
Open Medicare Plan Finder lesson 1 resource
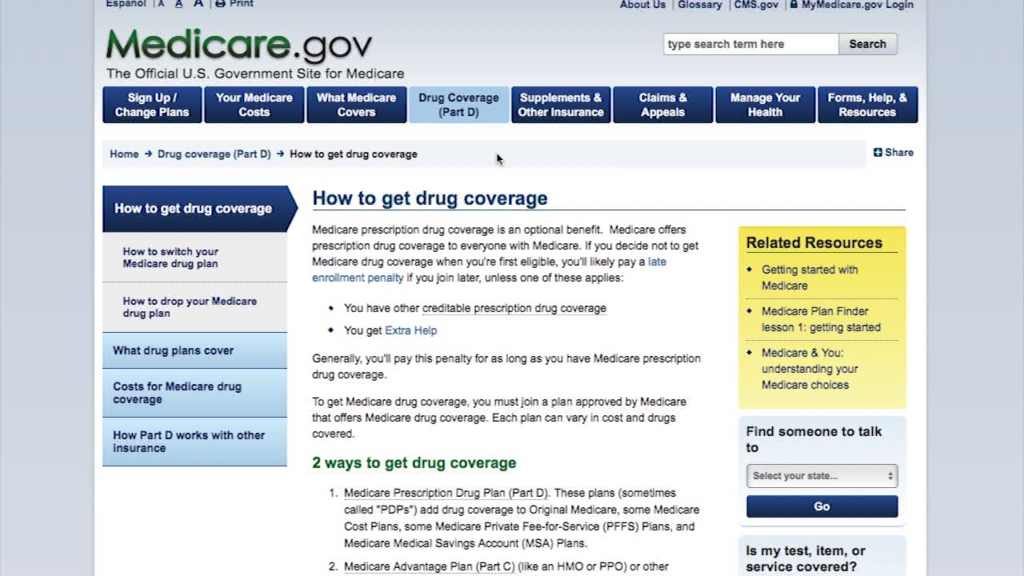[821, 319]
